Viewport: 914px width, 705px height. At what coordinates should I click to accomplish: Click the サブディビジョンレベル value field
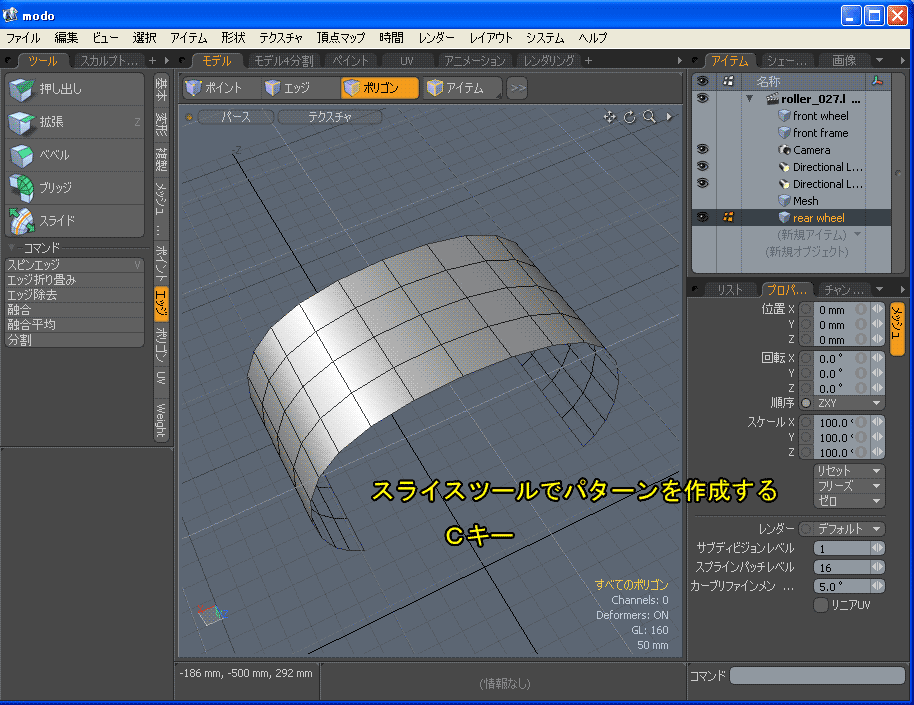tap(842, 548)
